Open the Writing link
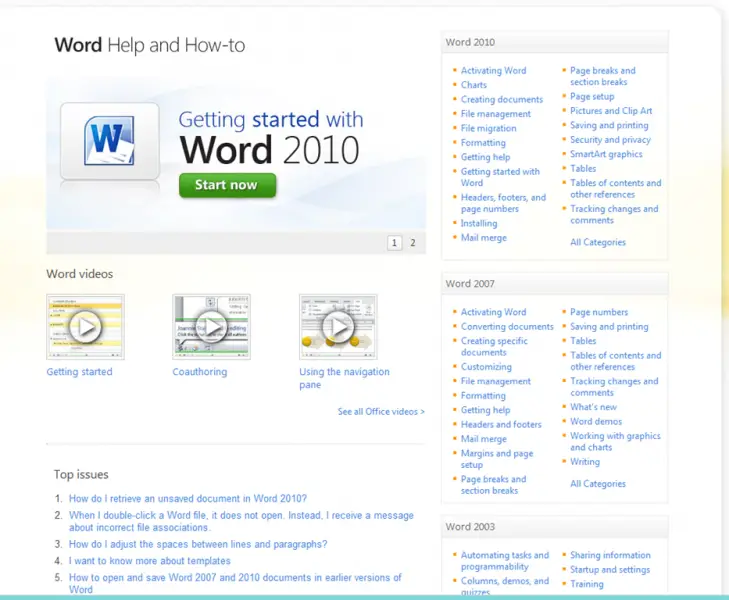The height and width of the screenshot is (600, 729). 585,462
